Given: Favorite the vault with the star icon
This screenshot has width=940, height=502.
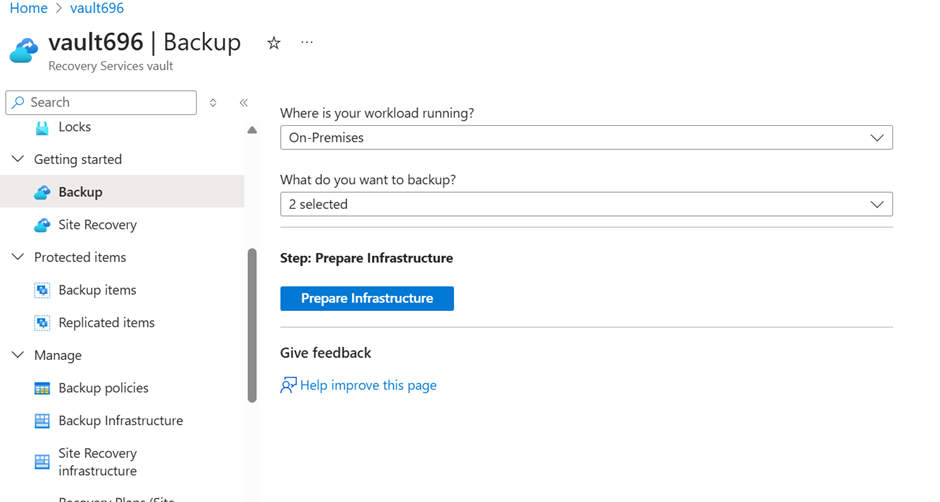Looking at the screenshot, I should [274, 43].
